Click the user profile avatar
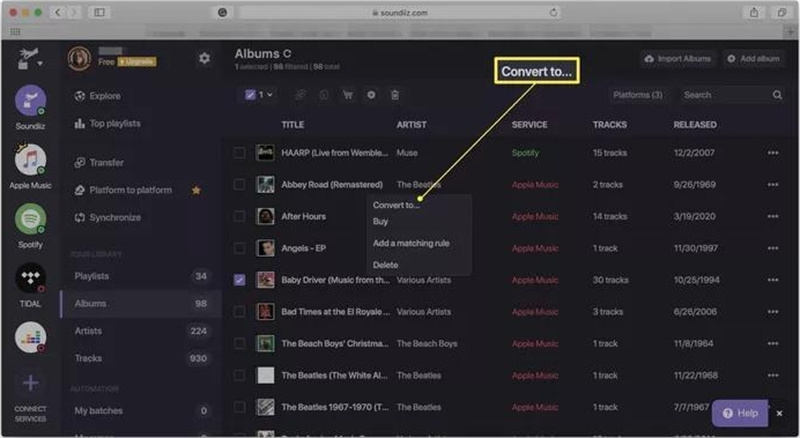800x438 pixels. [79, 58]
